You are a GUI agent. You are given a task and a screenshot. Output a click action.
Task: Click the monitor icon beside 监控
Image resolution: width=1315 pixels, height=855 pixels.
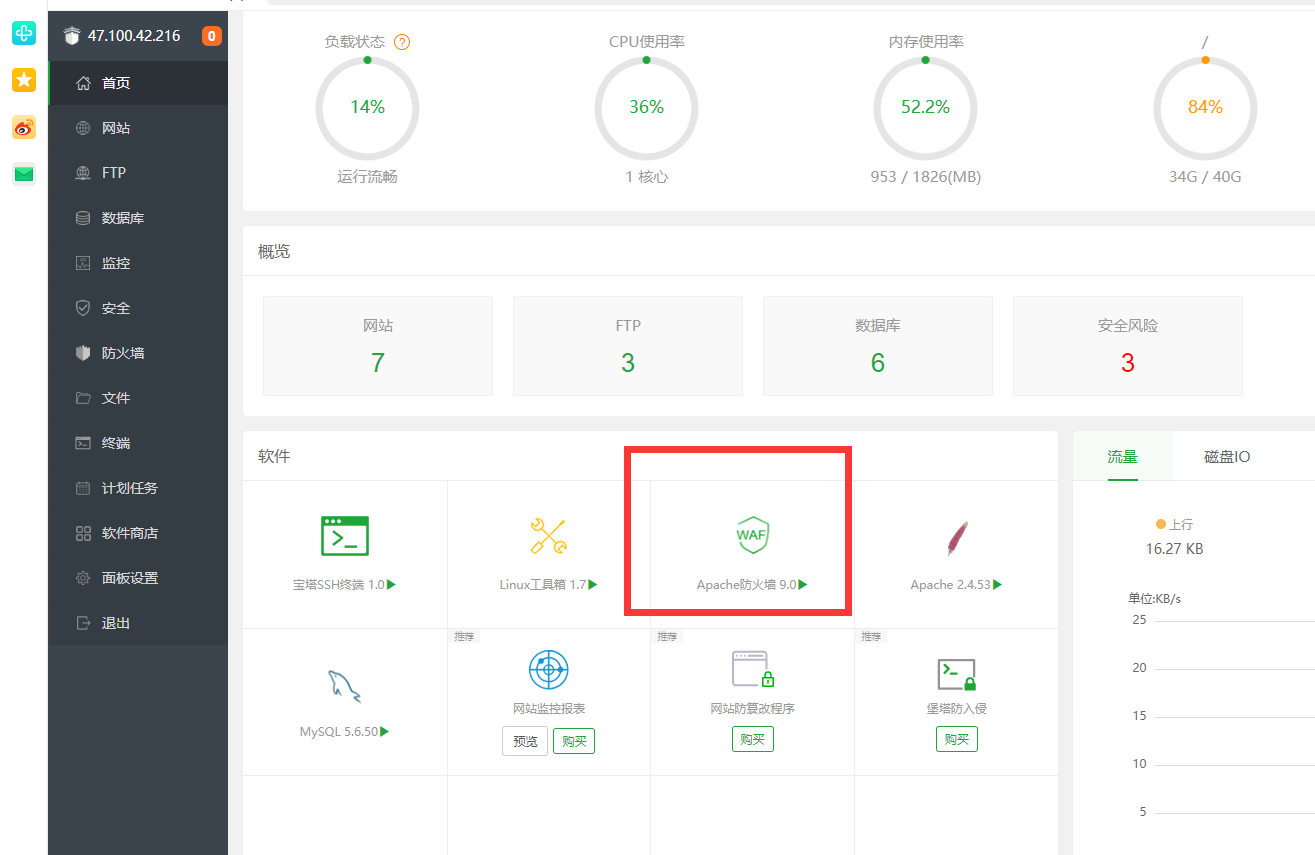(x=84, y=263)
